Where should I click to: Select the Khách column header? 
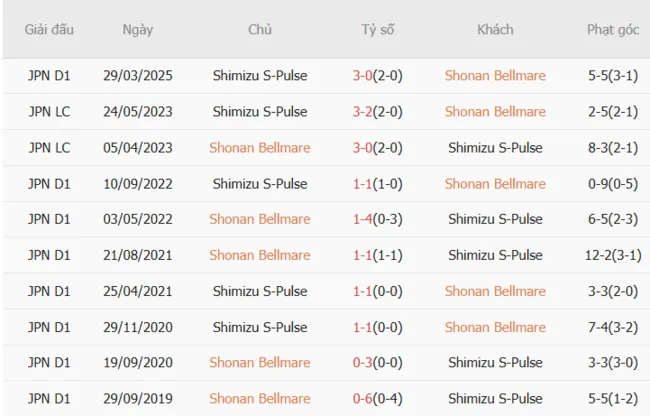[x=495, y=30]
